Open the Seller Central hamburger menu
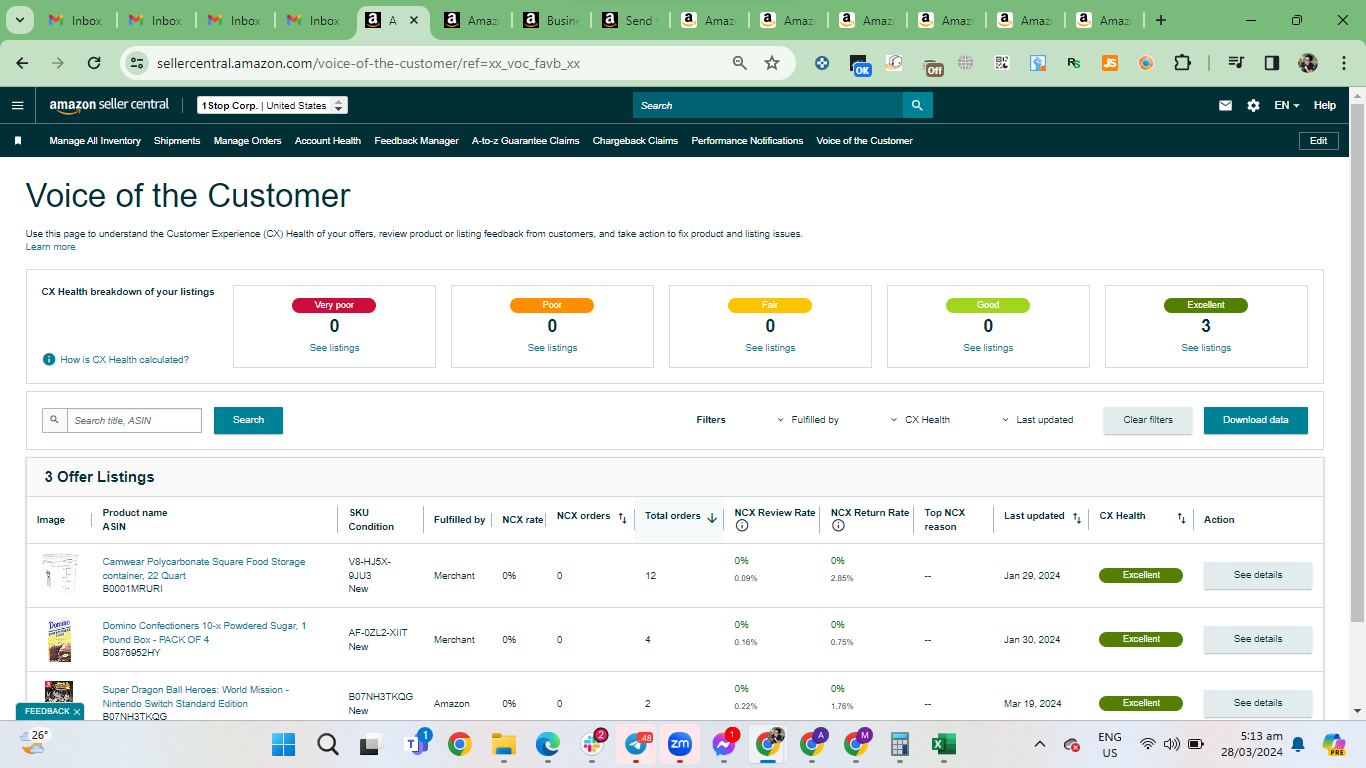 tap(17, 105)
